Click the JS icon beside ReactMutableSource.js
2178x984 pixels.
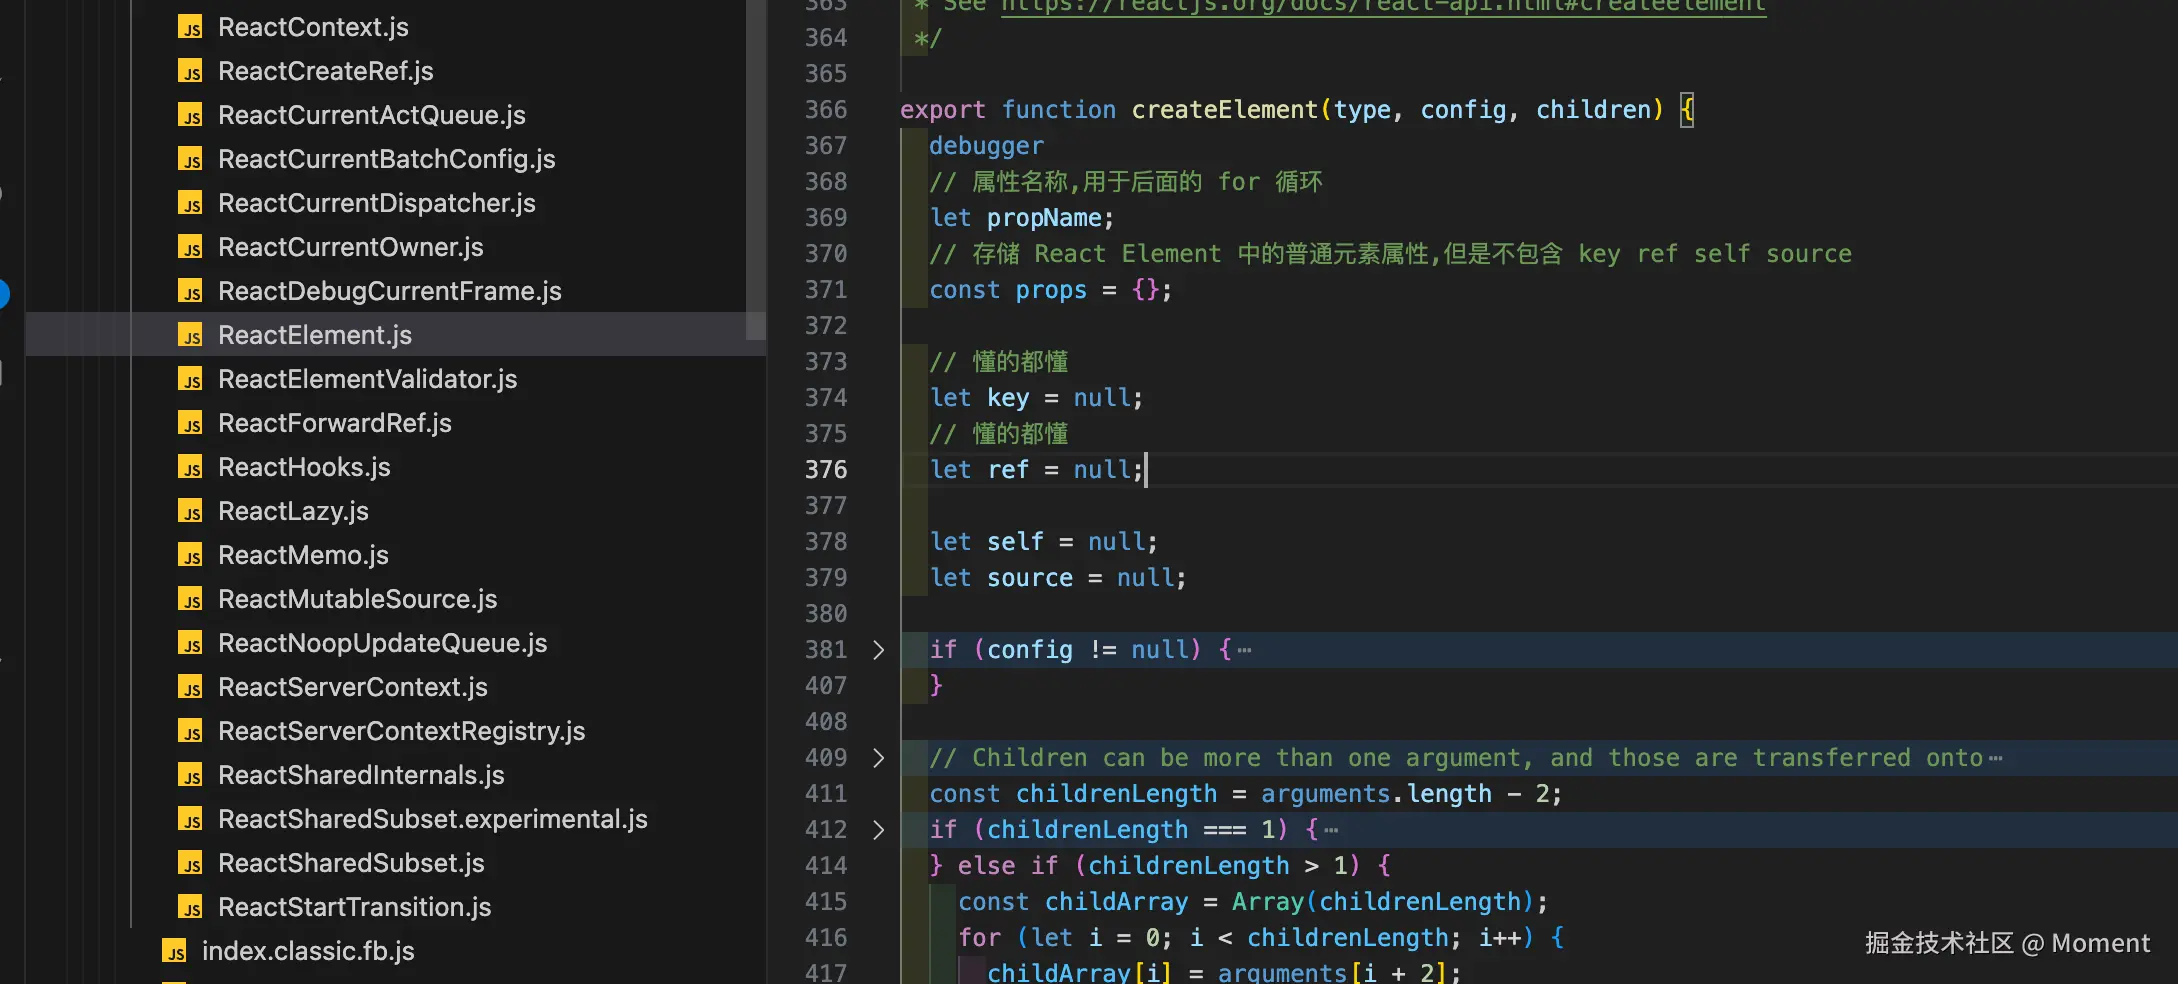(x=190, y=599)
